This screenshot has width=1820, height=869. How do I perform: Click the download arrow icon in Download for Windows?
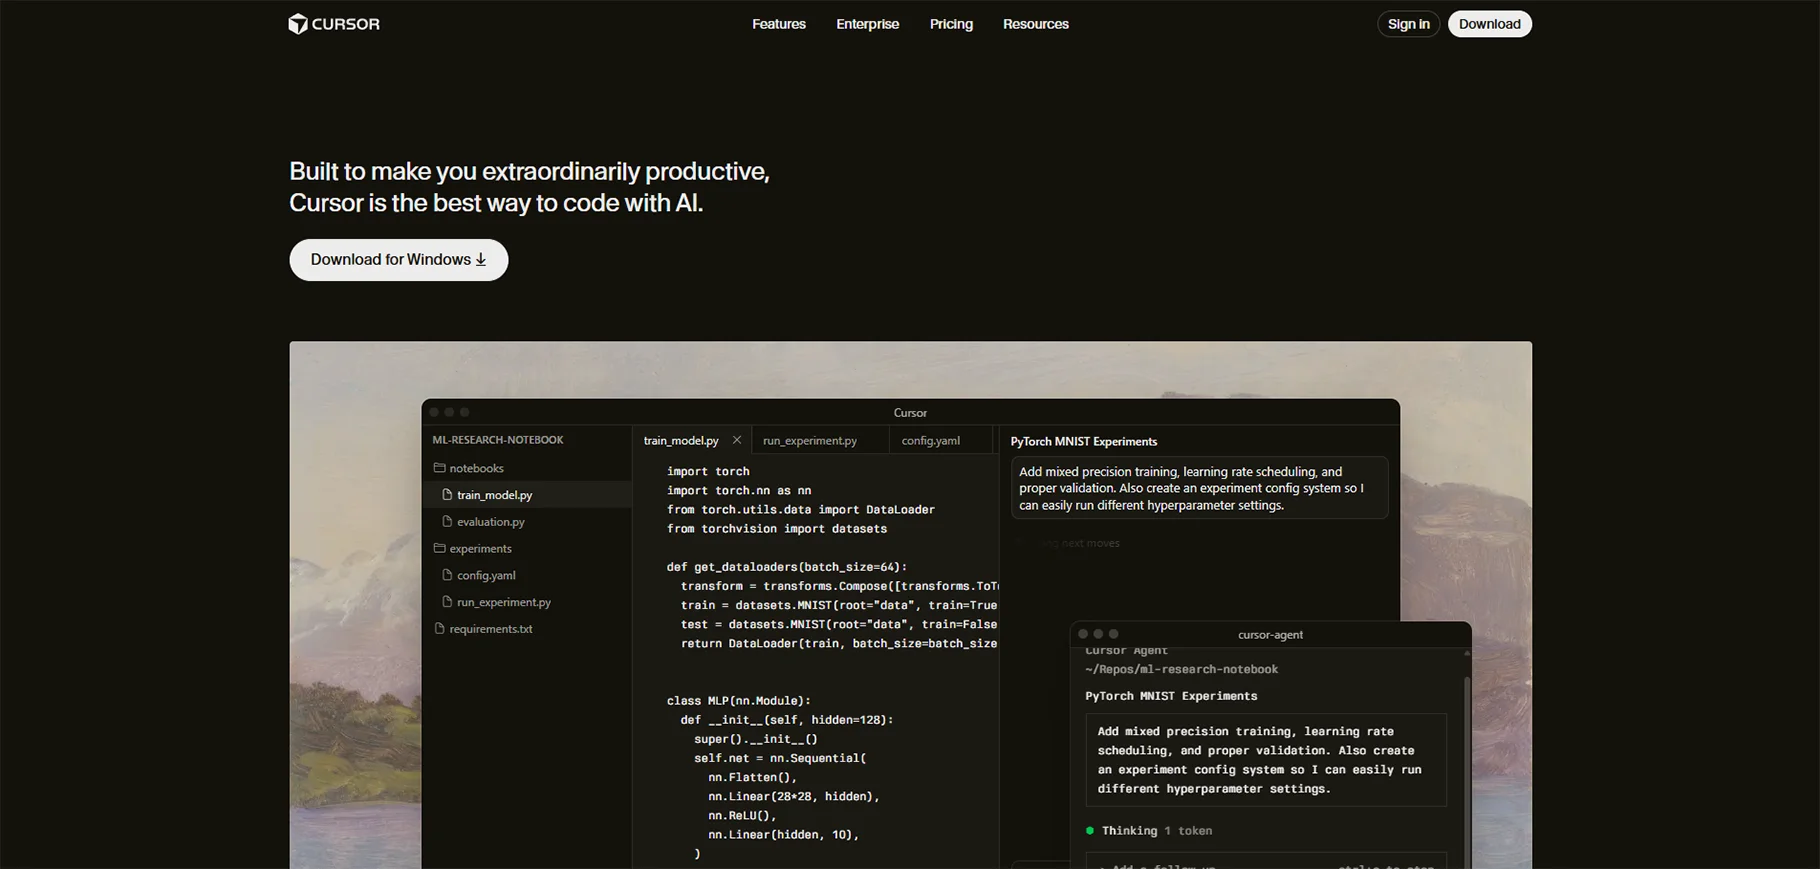click(x=481, y=260)
